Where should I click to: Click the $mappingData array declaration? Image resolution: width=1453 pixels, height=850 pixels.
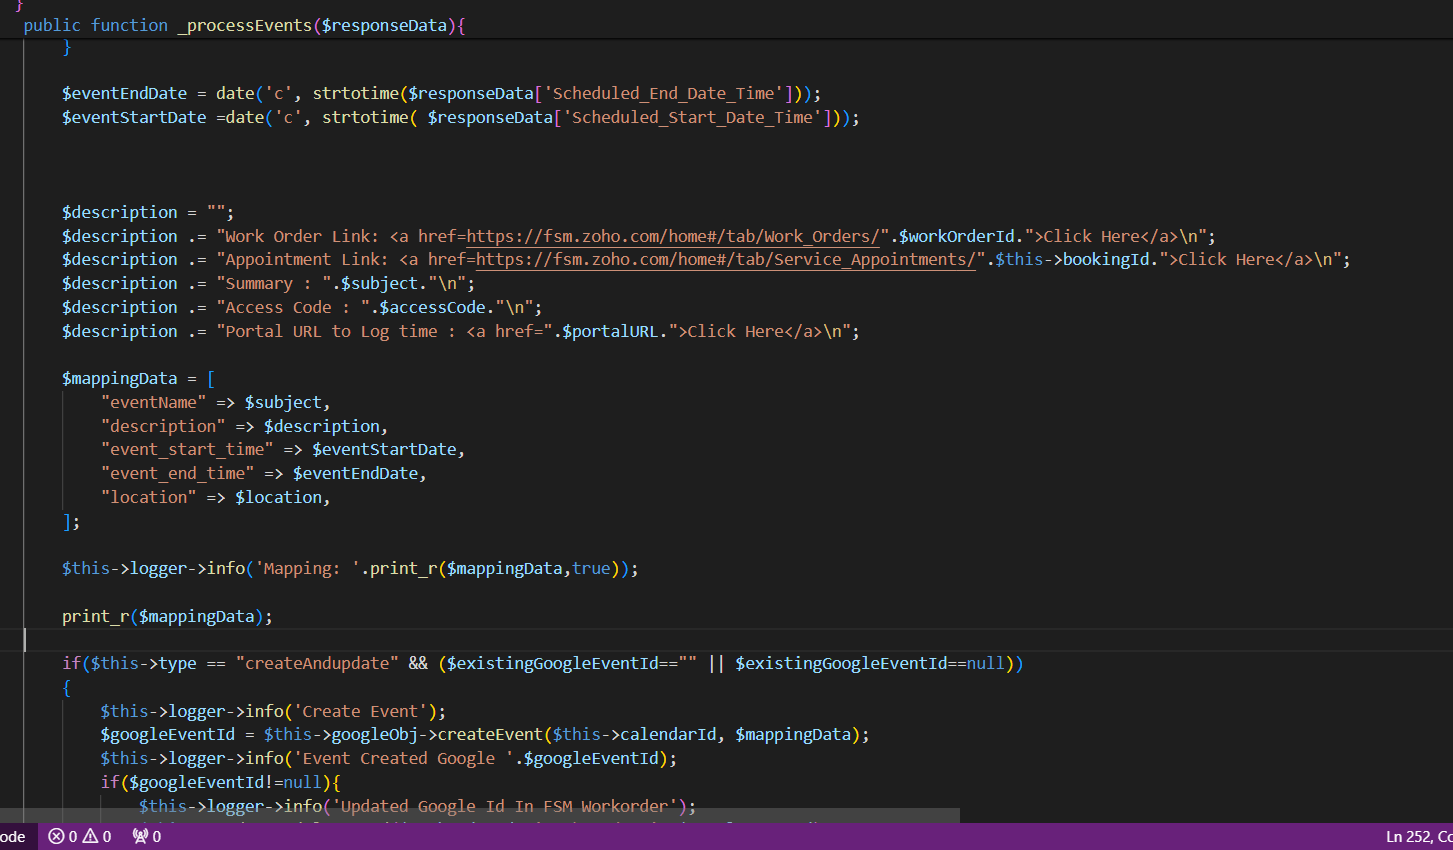(x=138, y=378)
